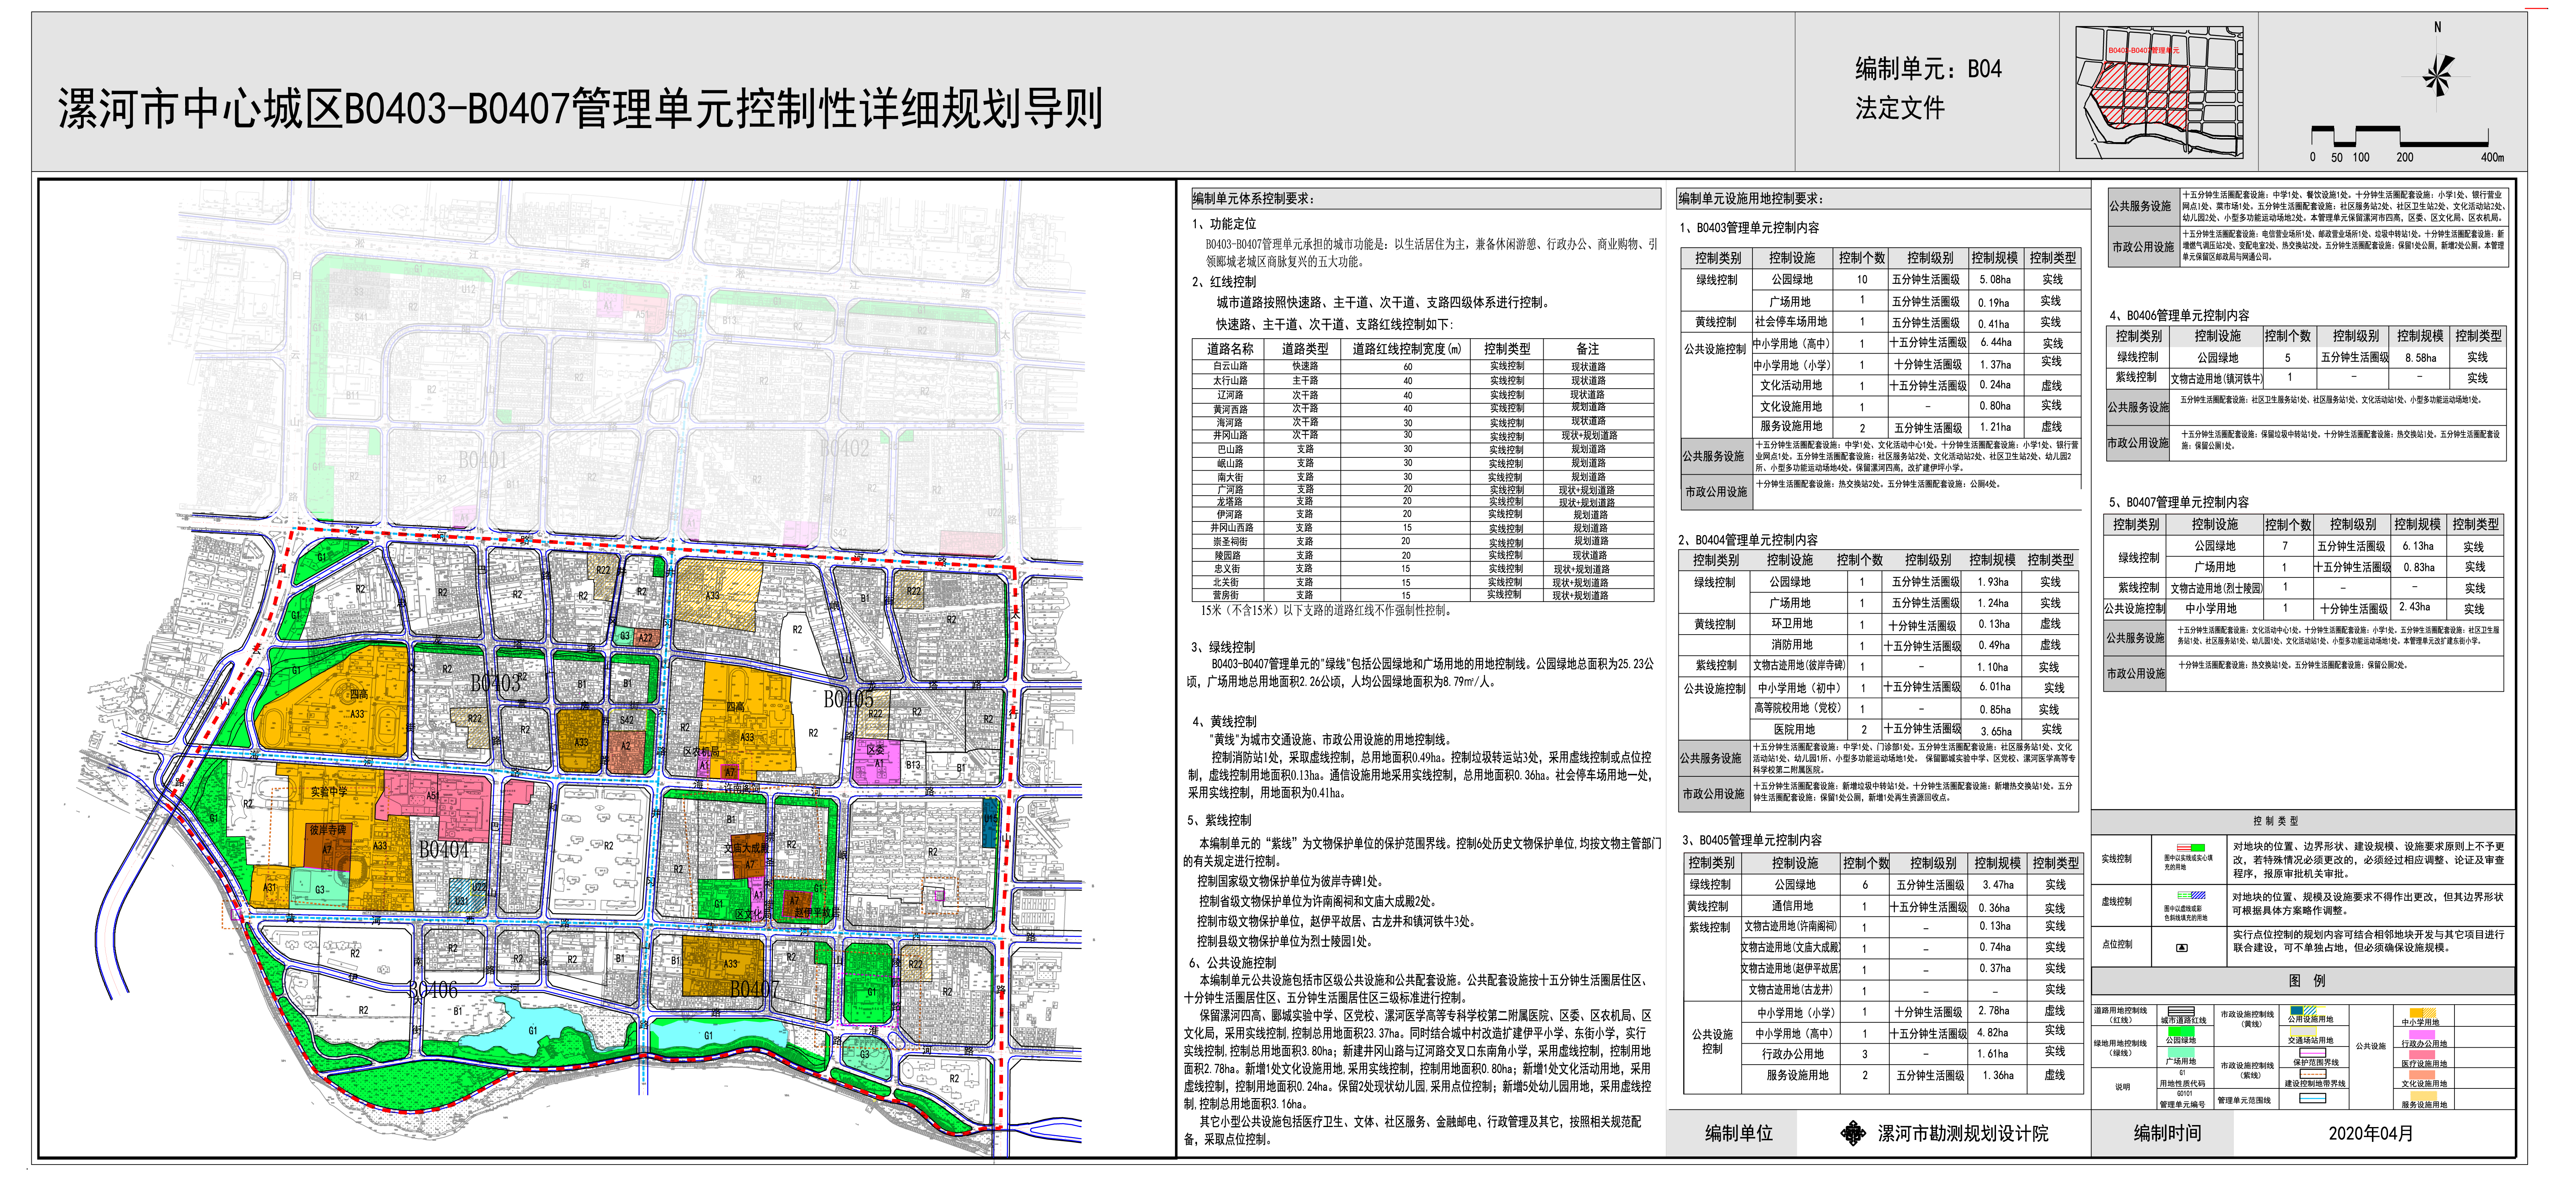Image resolution: width=2576 pixels, height=1177 pixels.
Task: Click the light green 广场用地 legend swatch
Action: pos(2181,1052)
